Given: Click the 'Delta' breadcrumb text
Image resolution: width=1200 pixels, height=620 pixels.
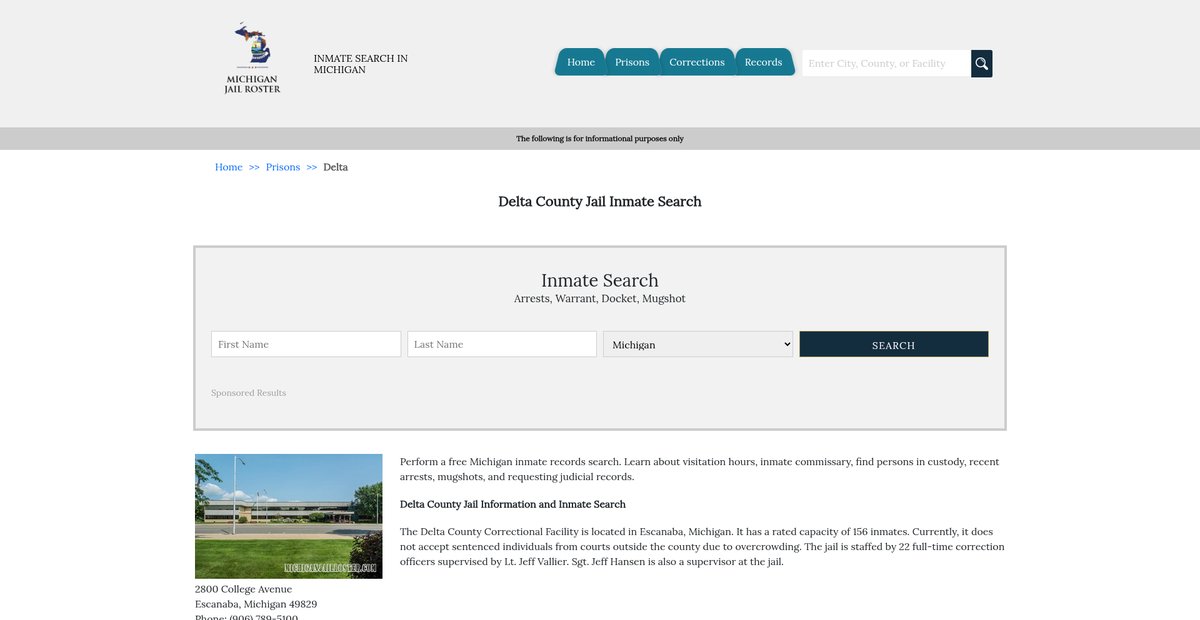Looking at the screenshot, I should coord(336,167).
